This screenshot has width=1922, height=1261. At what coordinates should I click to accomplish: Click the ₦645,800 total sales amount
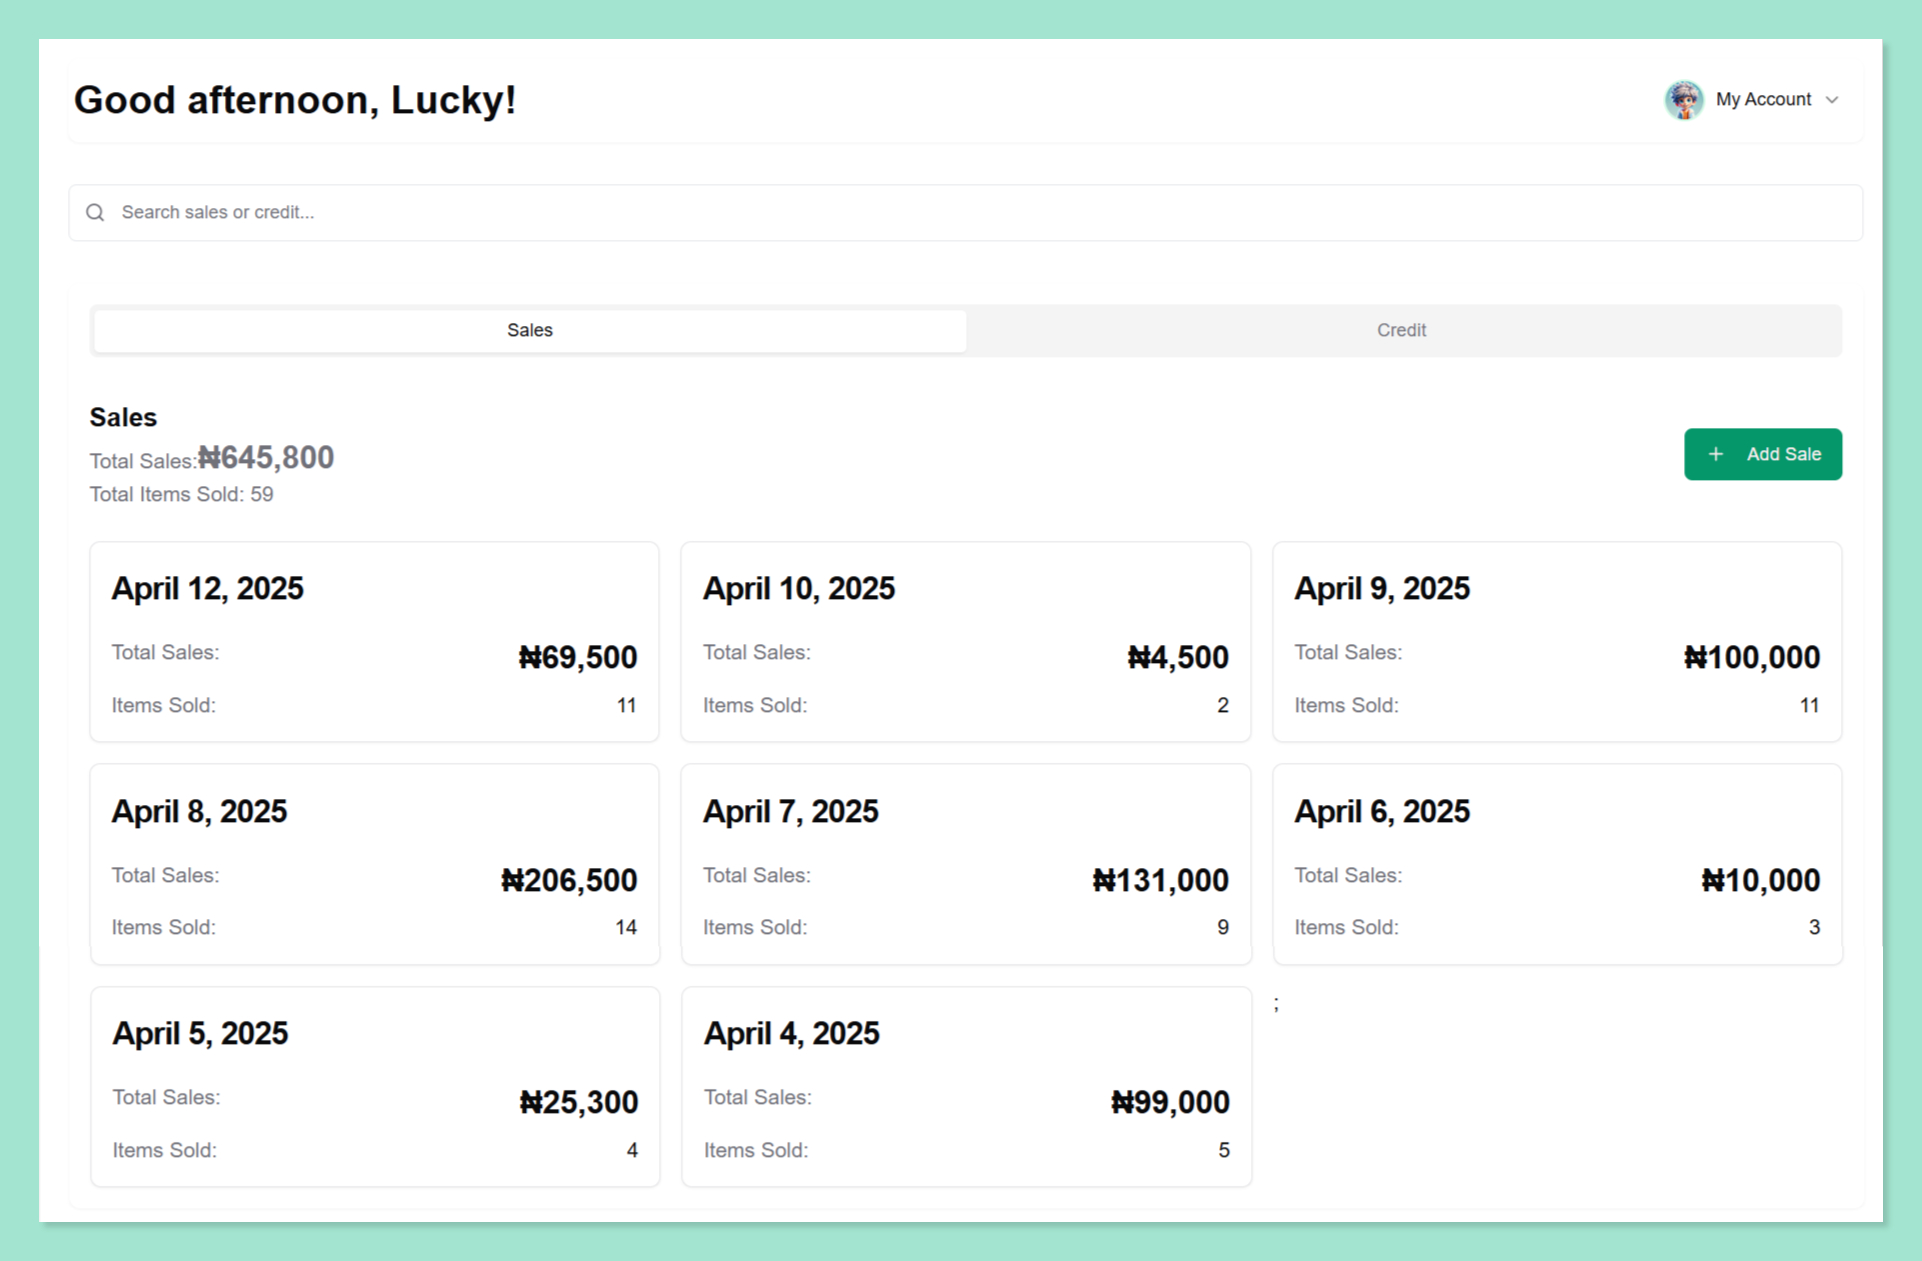[266, 458]
